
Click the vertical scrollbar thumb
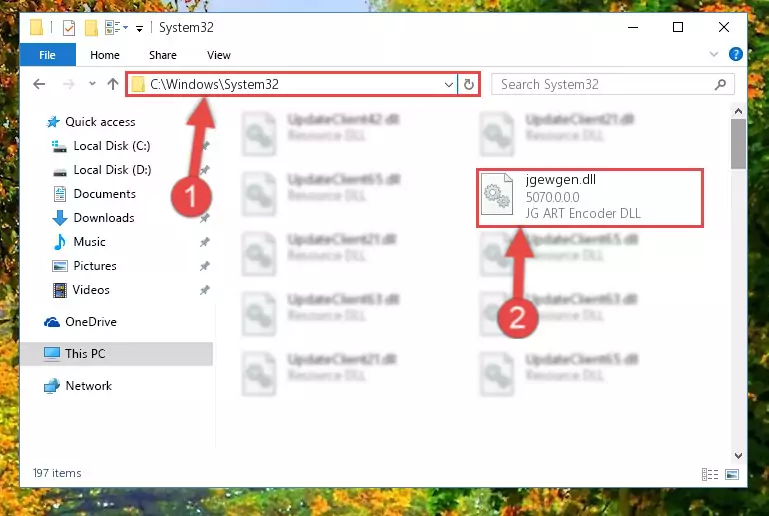tap(738, 144)
